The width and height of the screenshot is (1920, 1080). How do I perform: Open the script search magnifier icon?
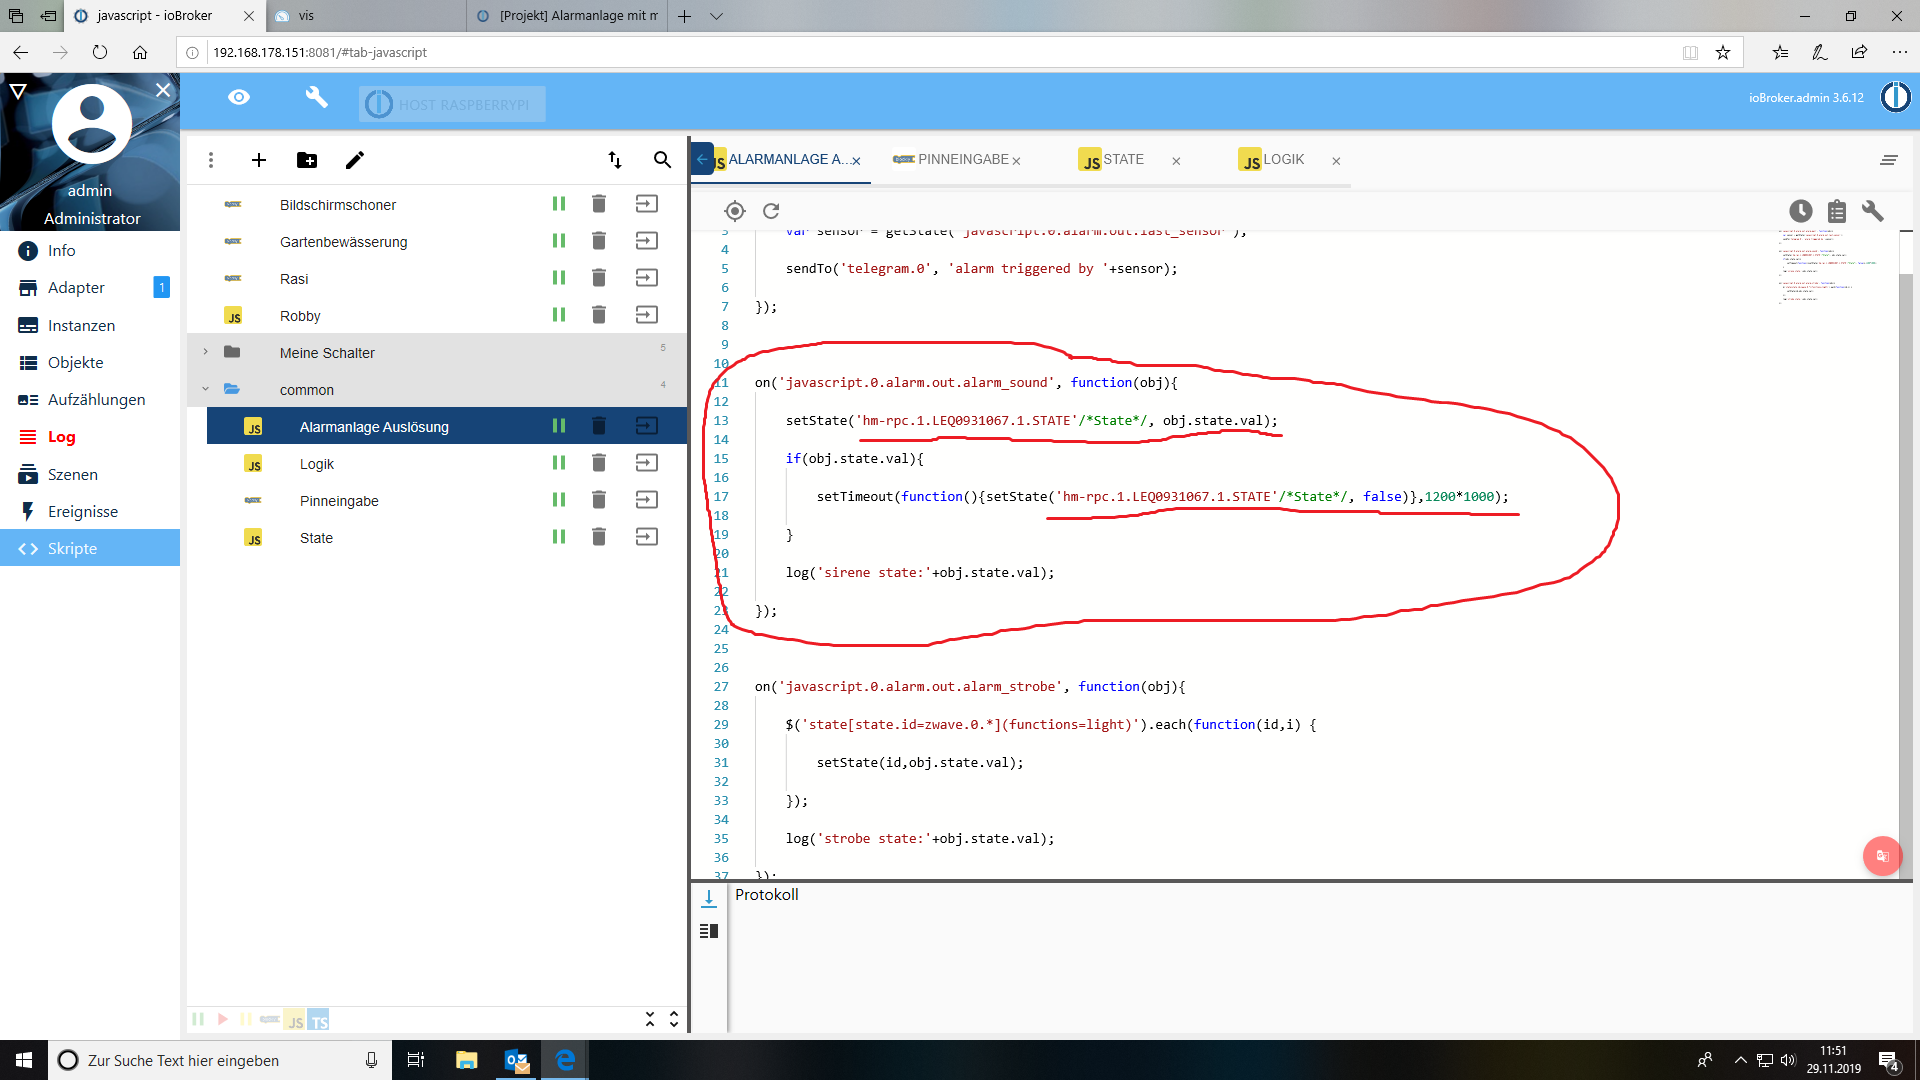point(662,160)
